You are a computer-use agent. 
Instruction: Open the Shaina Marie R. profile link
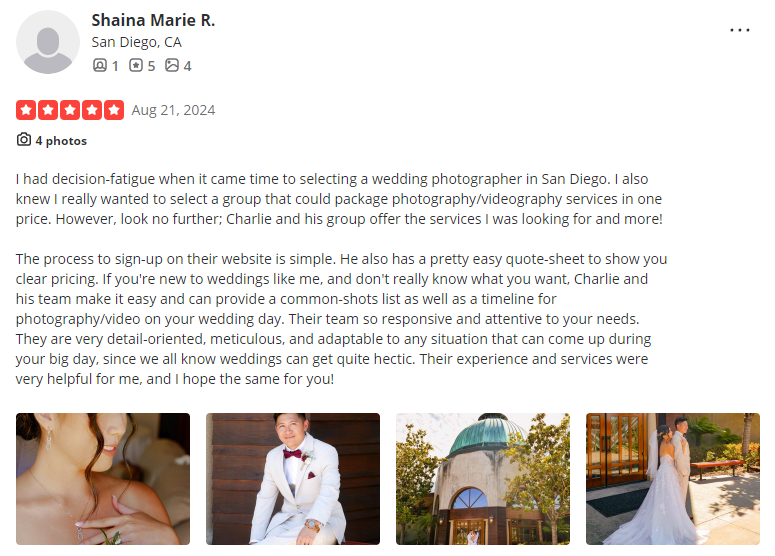click(153, 20)
